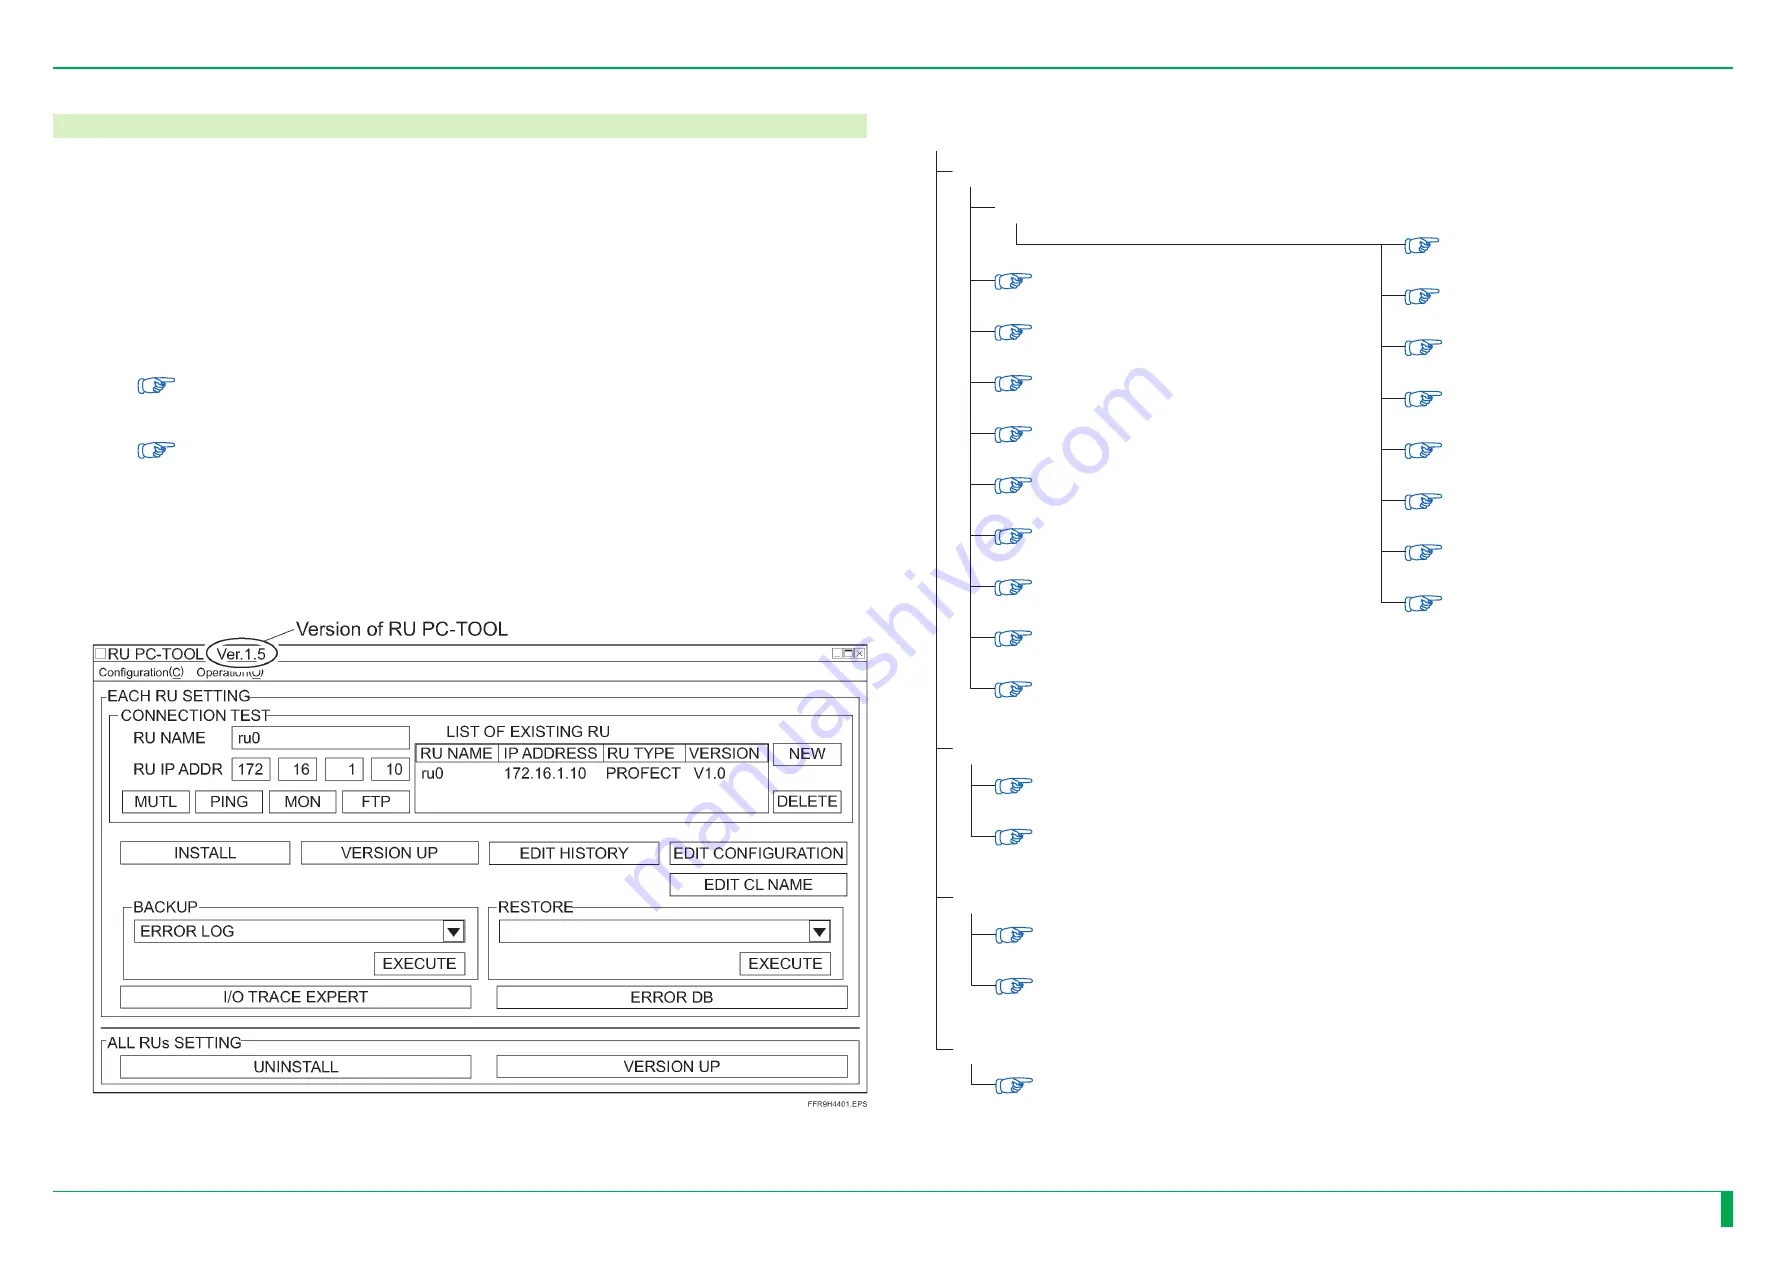This screenshot has width=1786, height=1263.
Task: Click the UNINSTALL button under ALL RUs SETTING
Action: (296, 1067)
